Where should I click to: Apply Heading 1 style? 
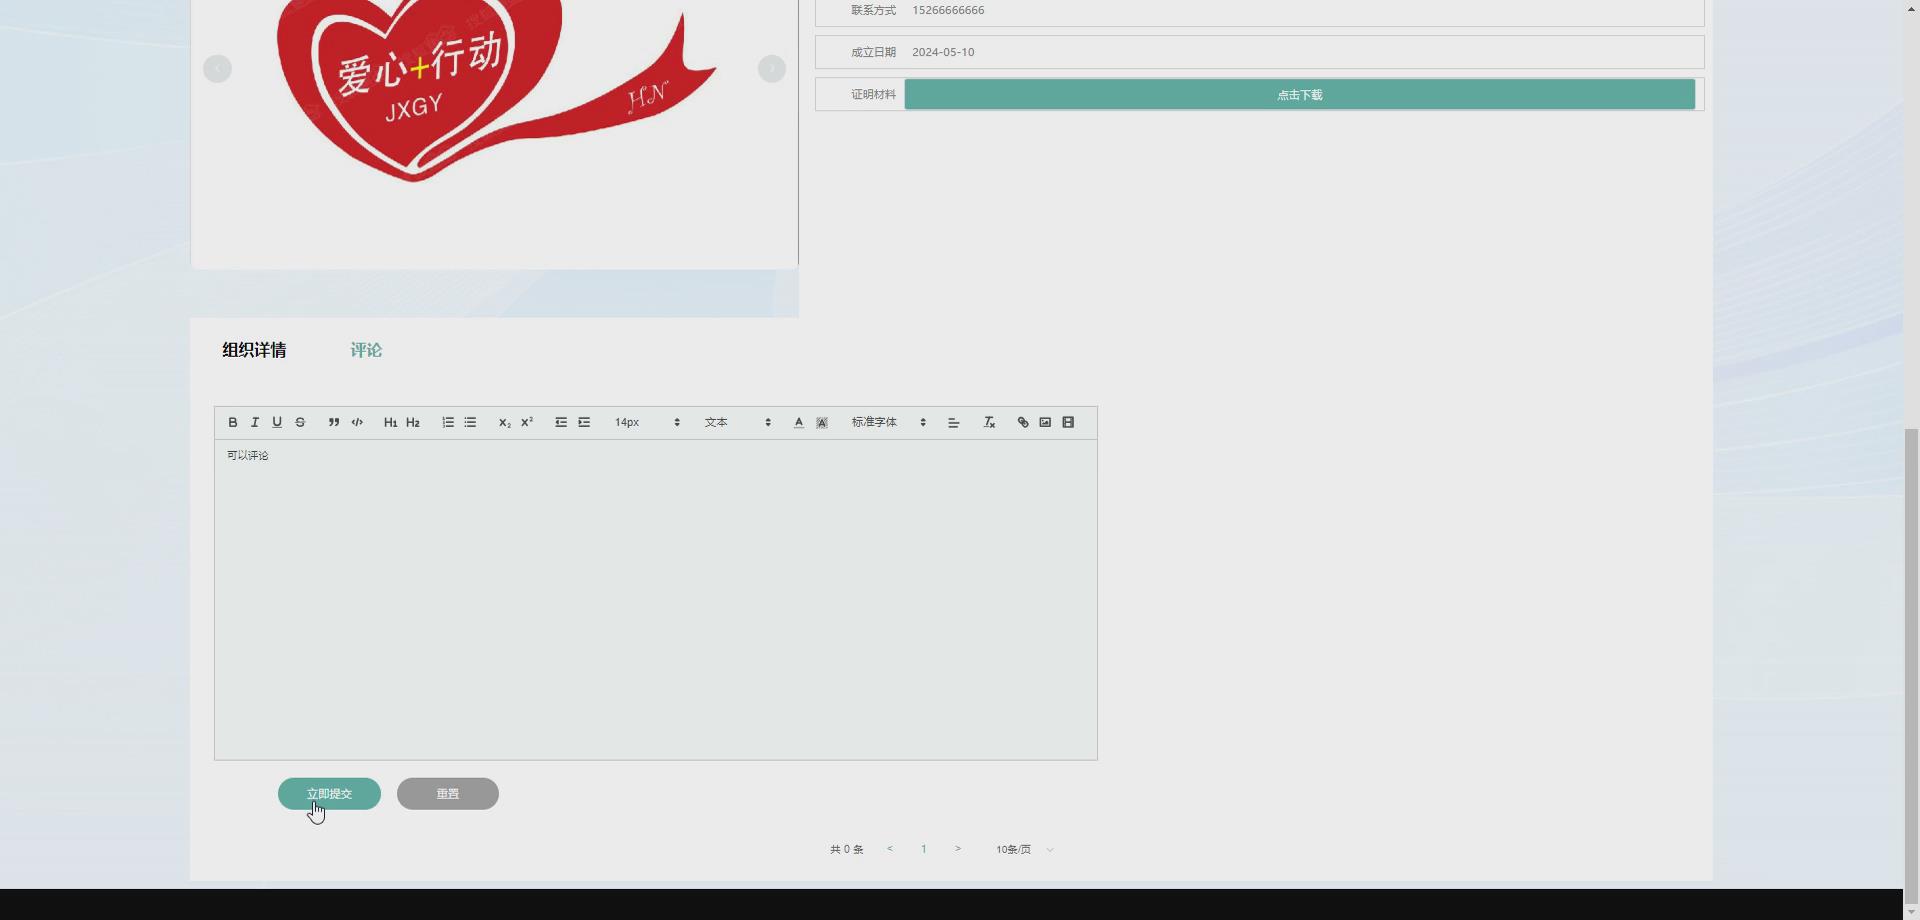pos(390,422)
